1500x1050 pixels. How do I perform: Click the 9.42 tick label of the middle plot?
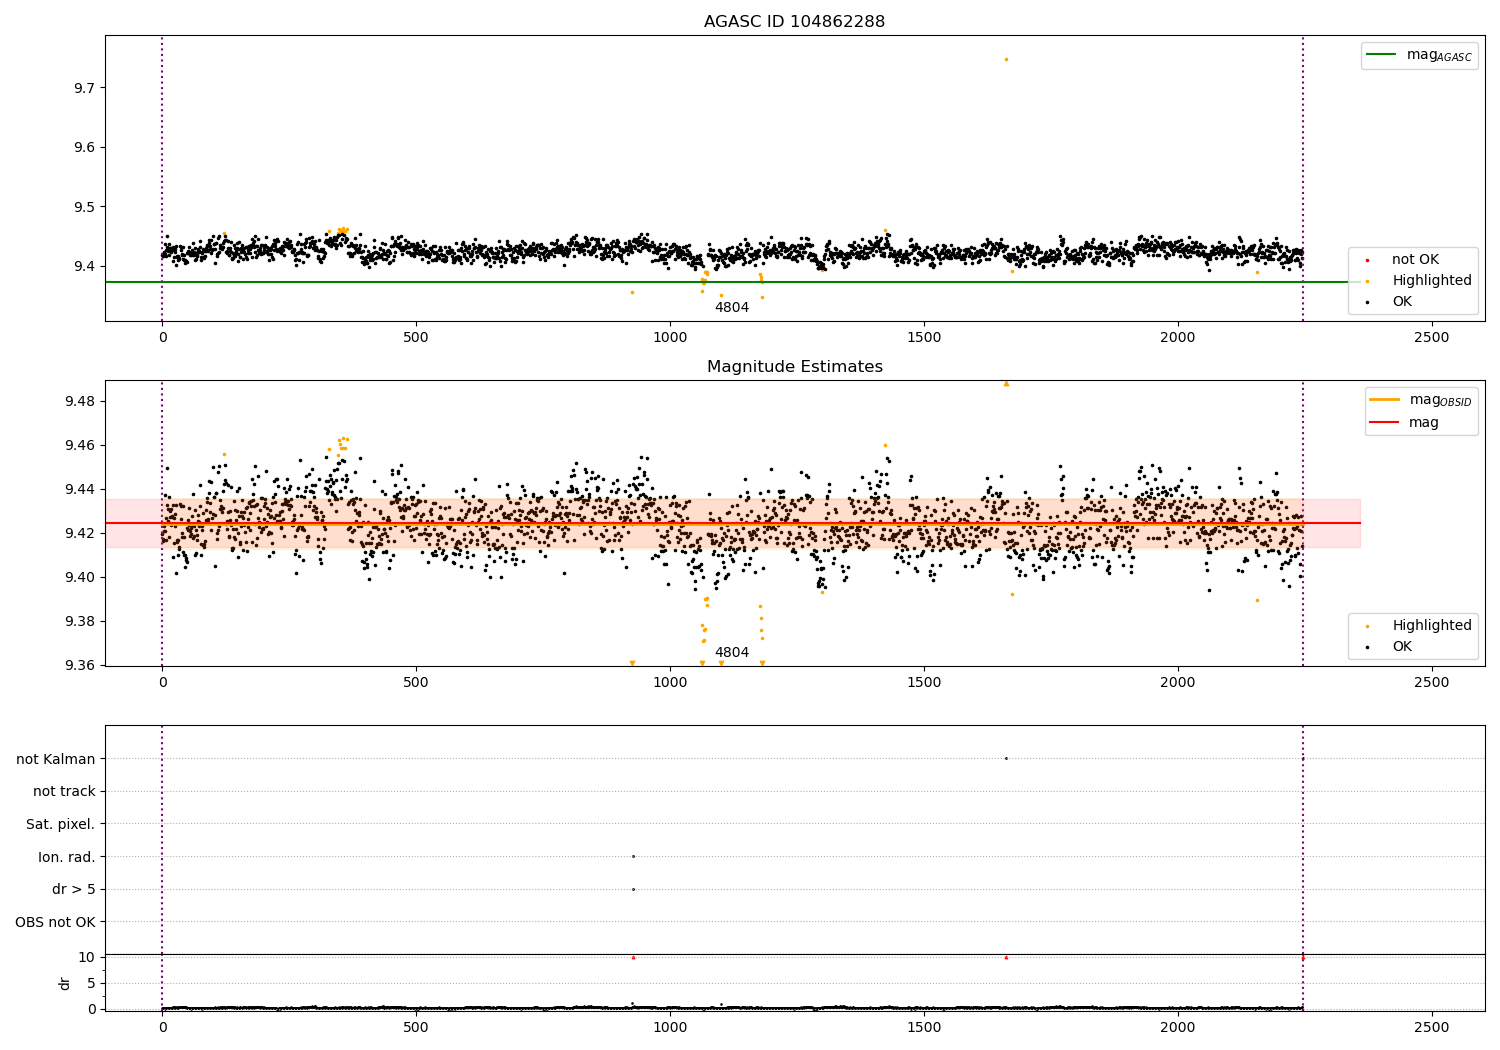point(79,533)
